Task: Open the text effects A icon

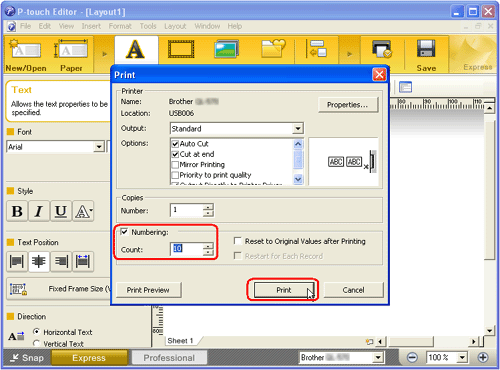Action: click(x=83, y=211)
